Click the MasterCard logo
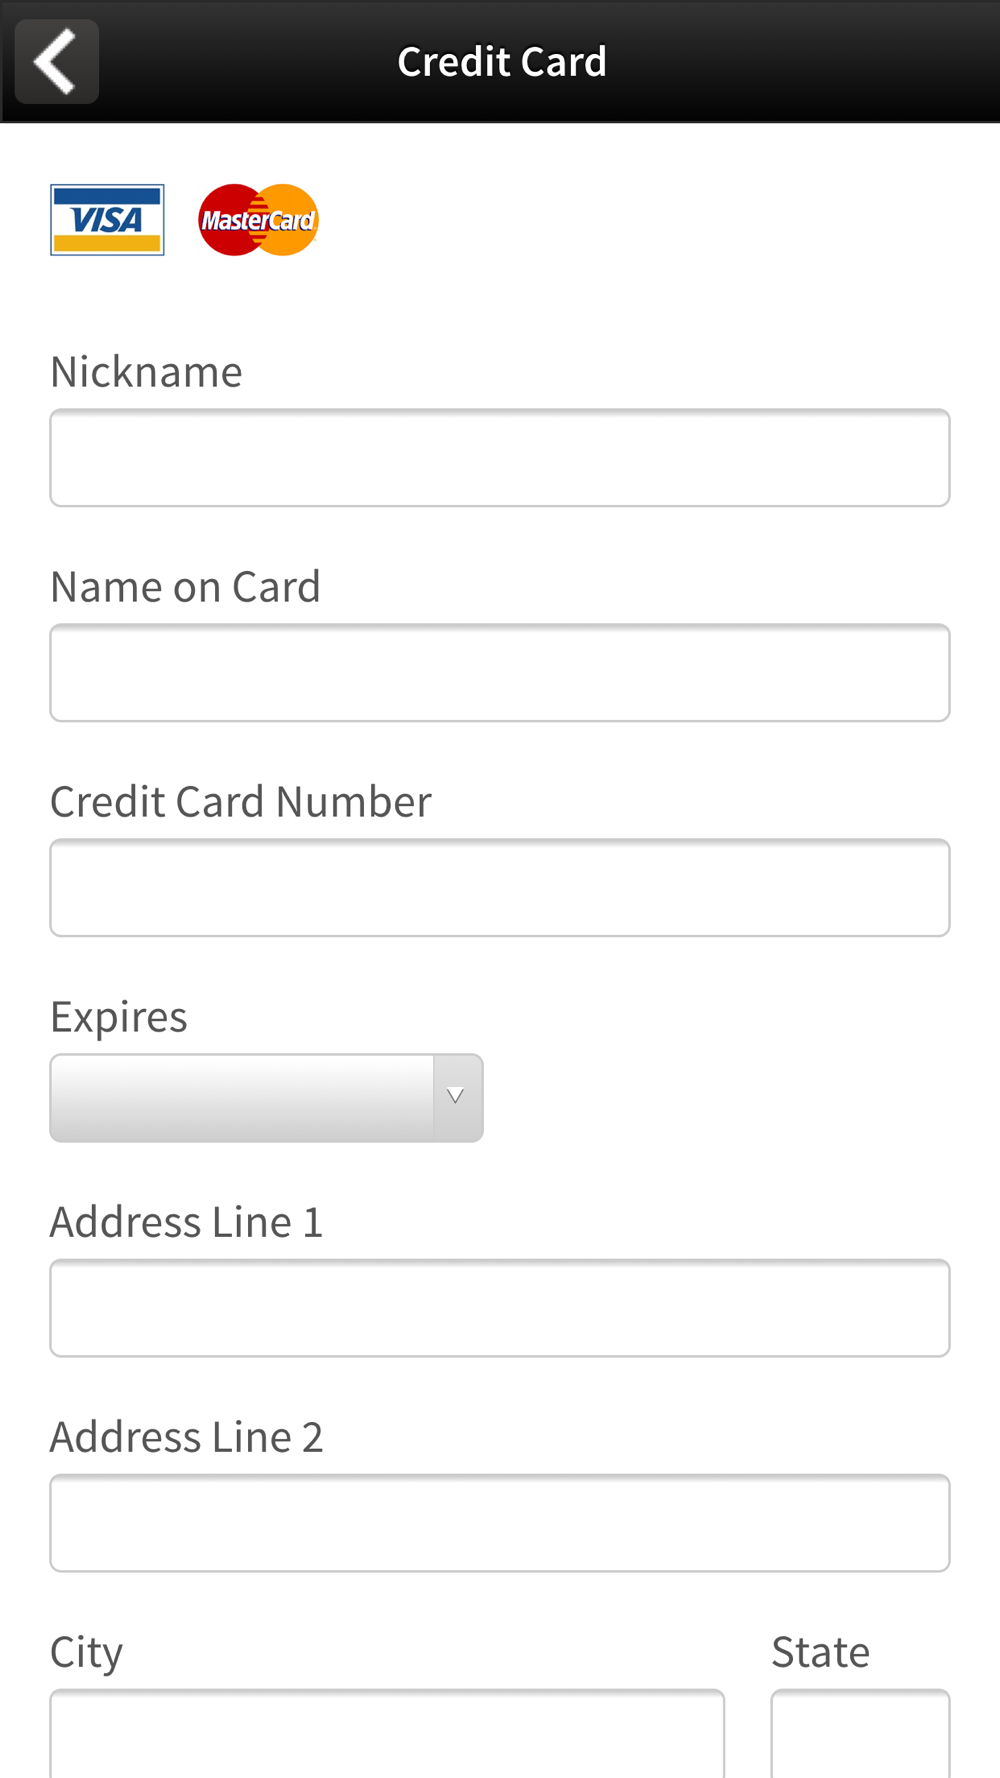 point(258,220)
